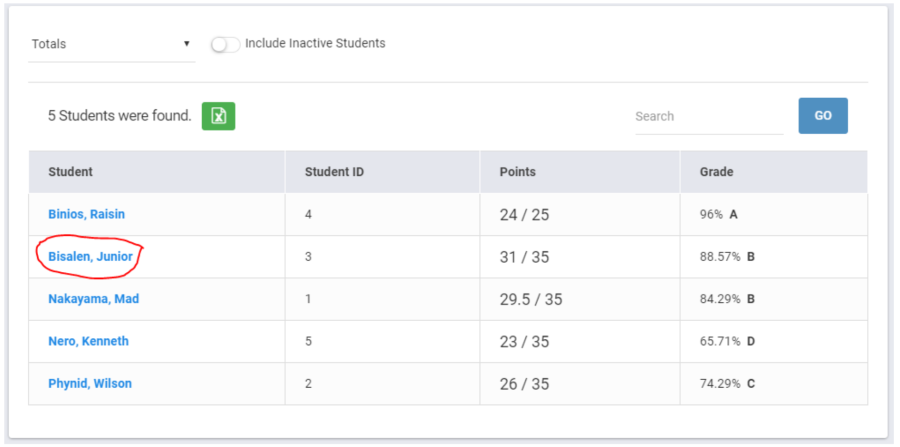The height and width of the screenshot is (447, 900).
Task: Open the Totals dropdown
Action: click(x=111, y=44)
